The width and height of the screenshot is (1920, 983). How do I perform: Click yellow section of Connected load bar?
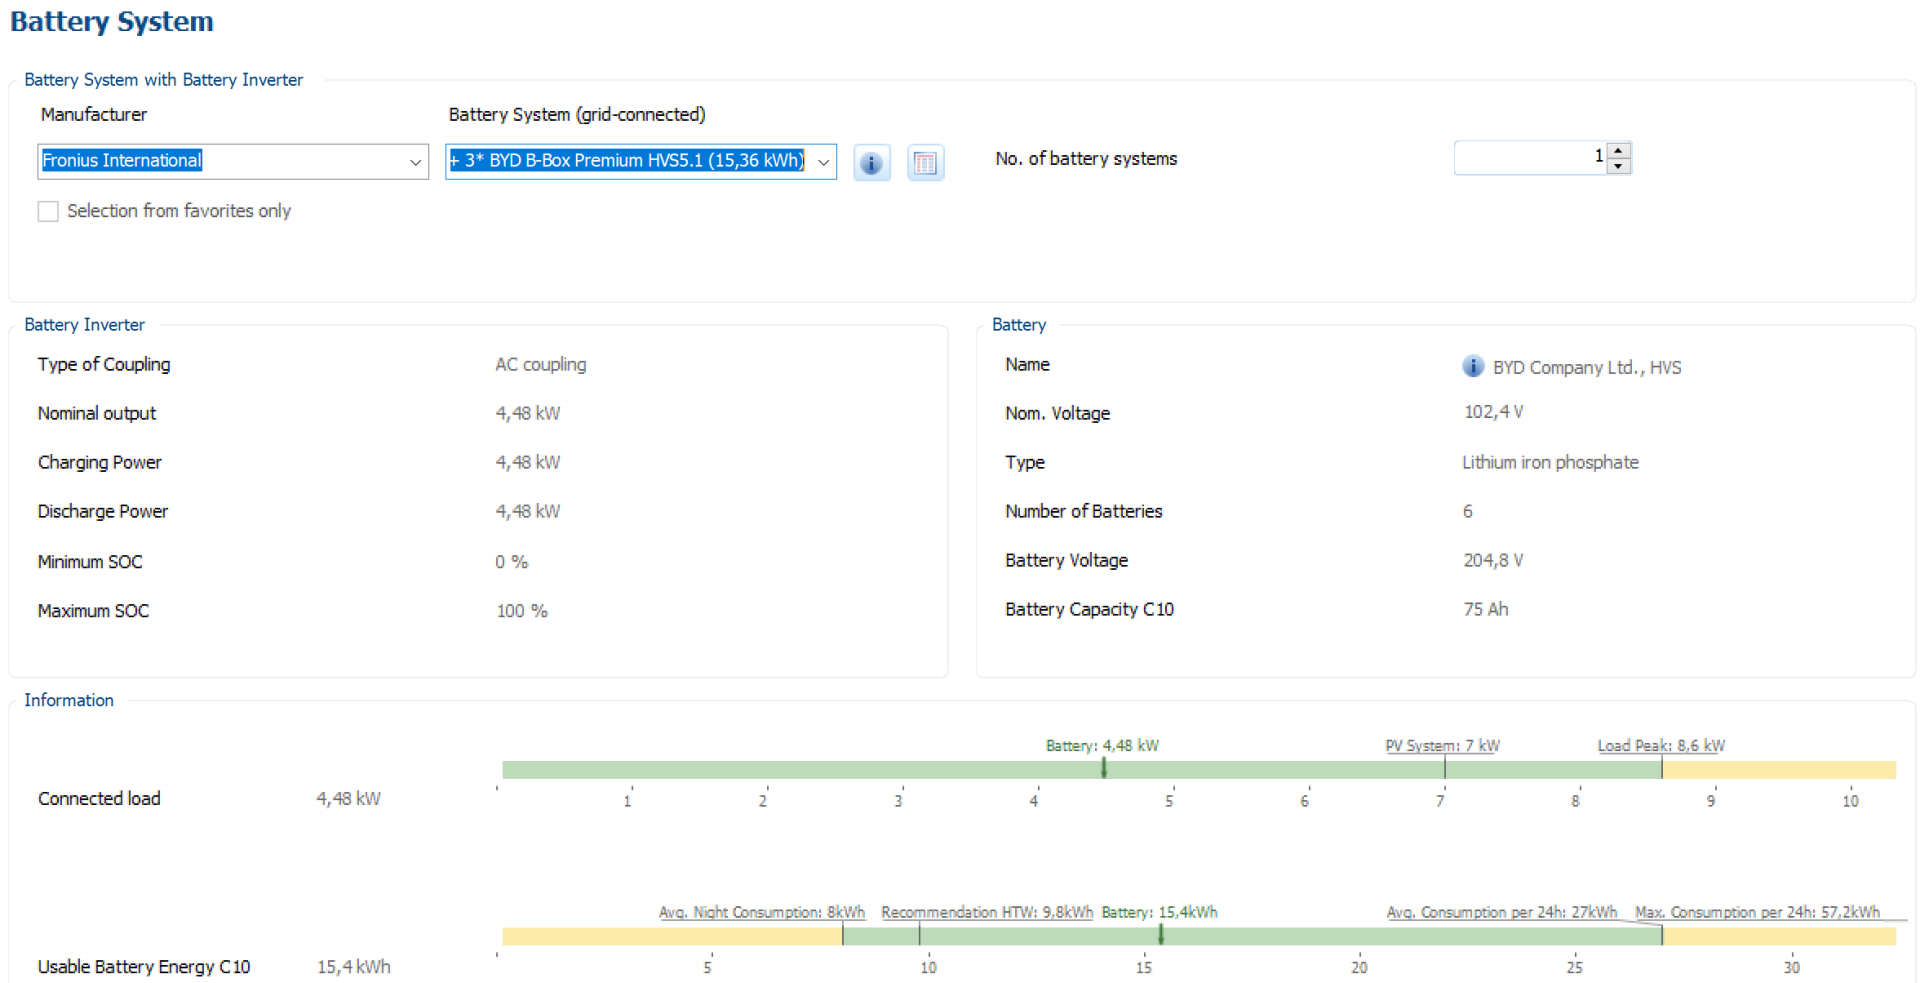pos(1778,770)
